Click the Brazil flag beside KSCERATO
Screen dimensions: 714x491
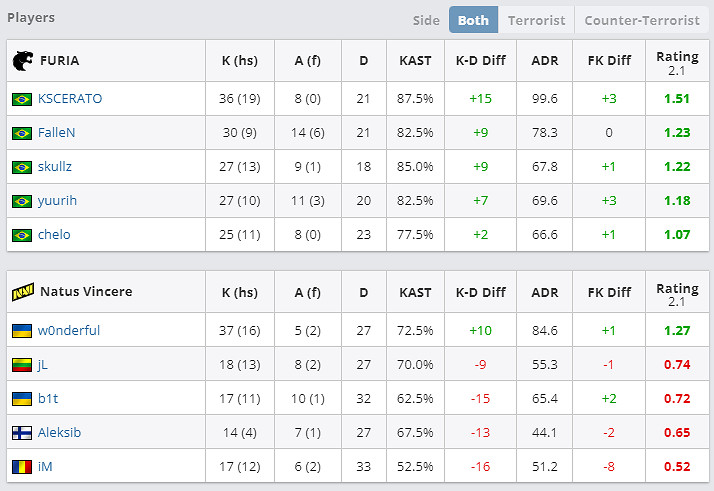point(21,99)
